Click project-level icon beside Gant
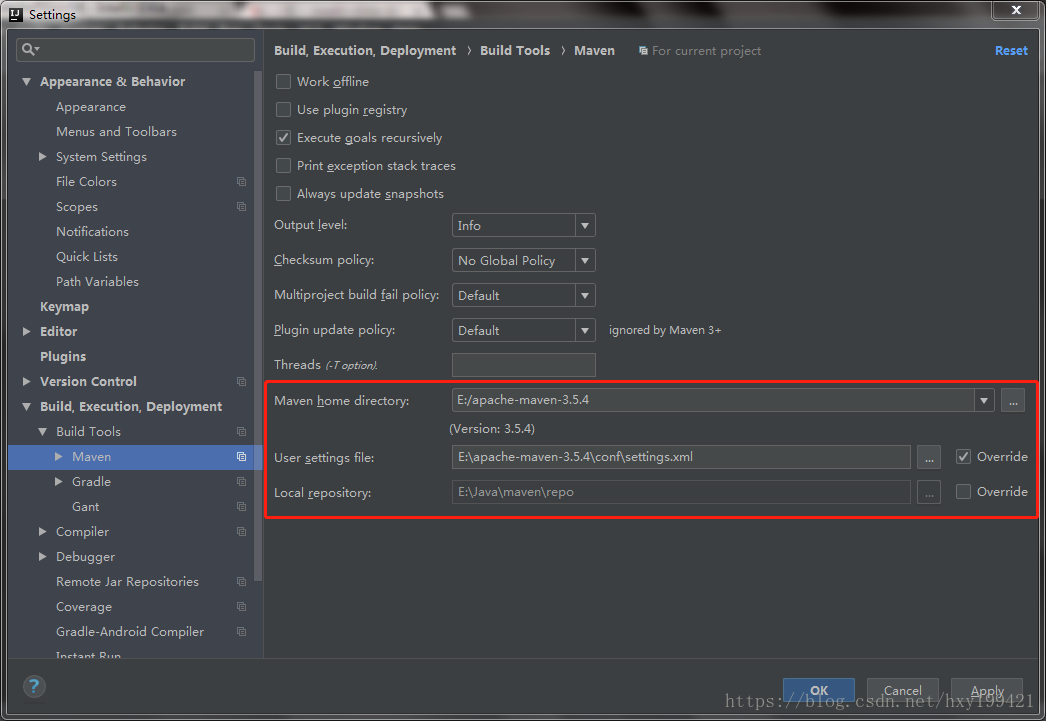The height and width of the screenshot is (721, 1046). 241,507
